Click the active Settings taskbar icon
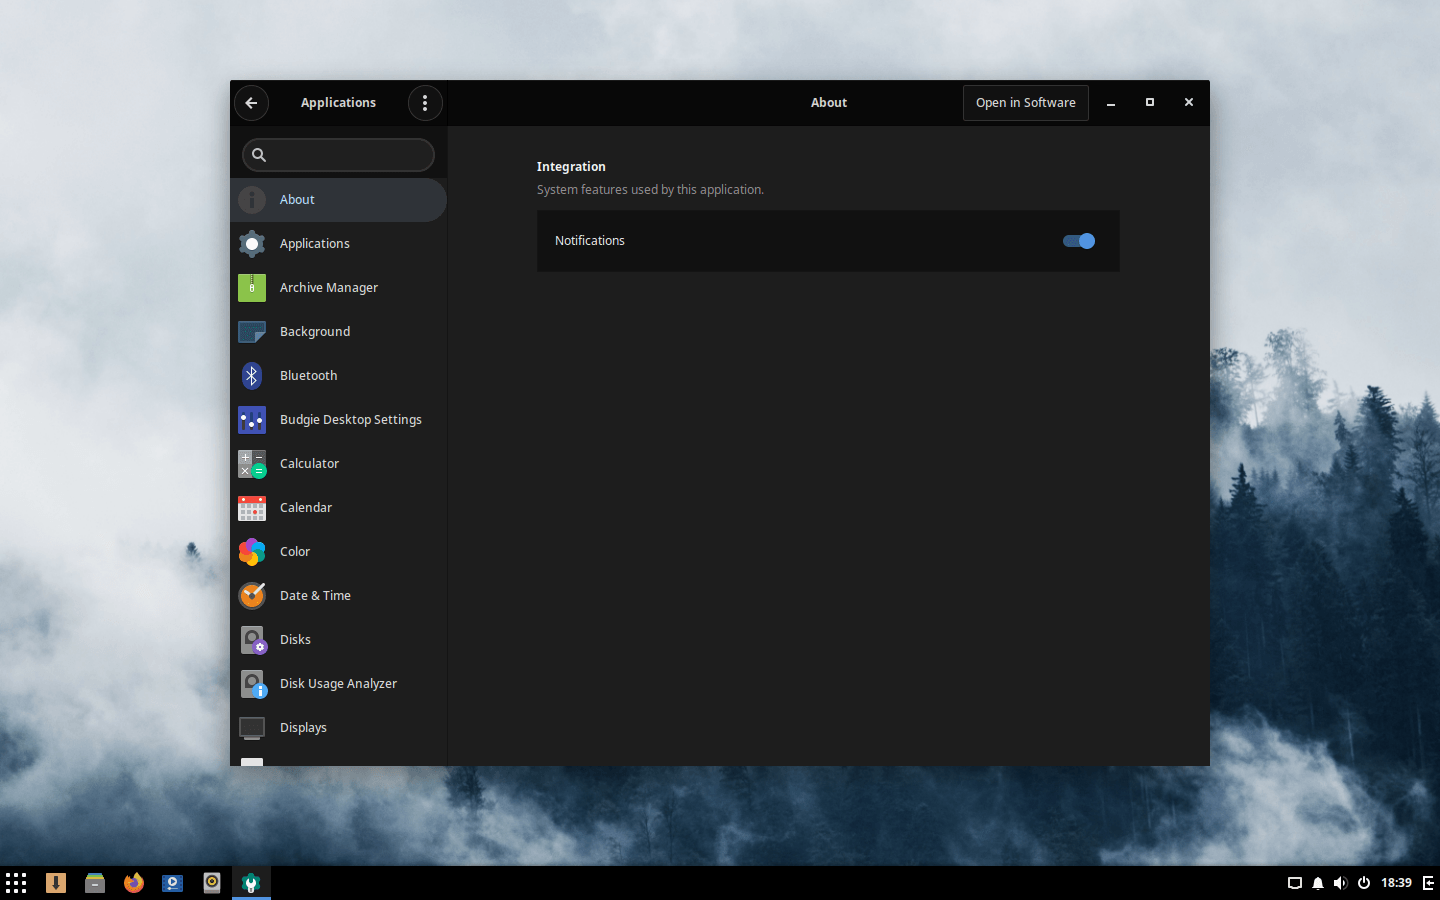This screenshot has height=900, width=1440. point(251,883)
